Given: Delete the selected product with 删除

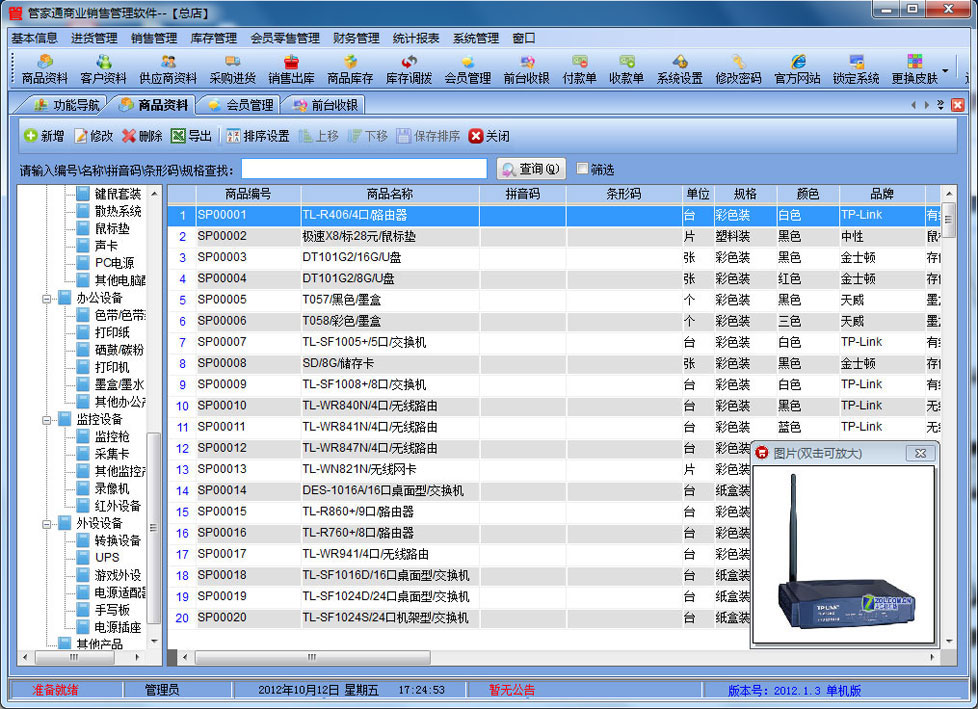Looking at the screenshot, I should 142,136.
